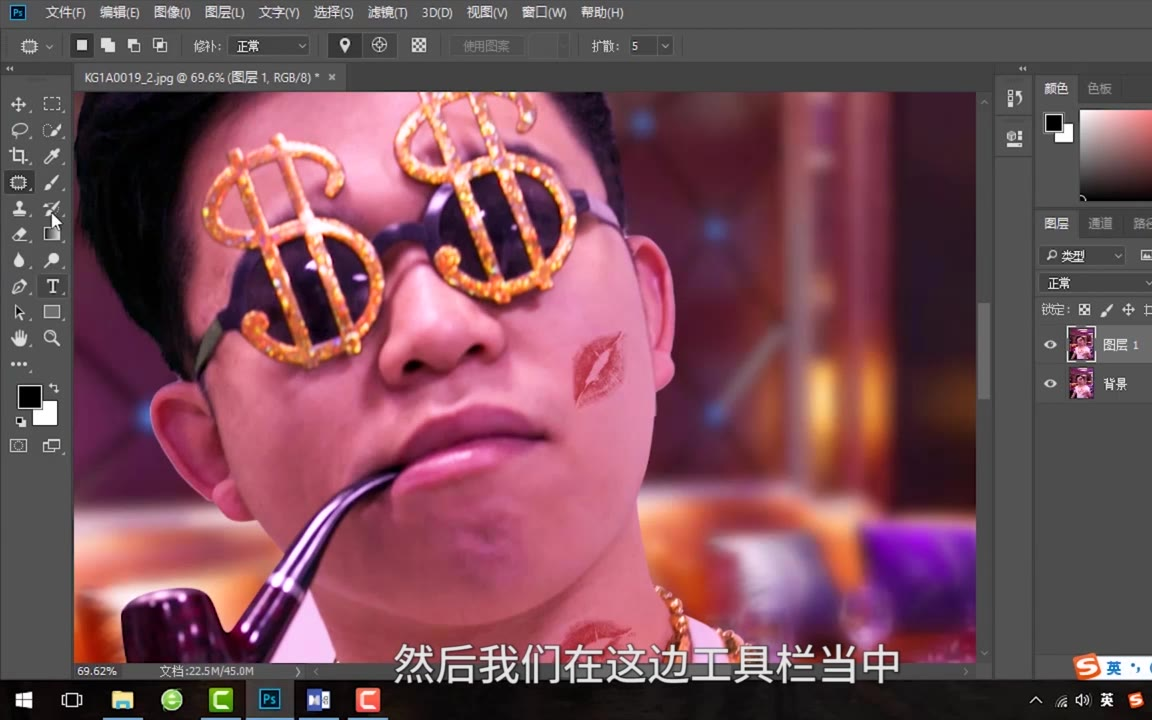
Task: Select the Move tool
Action: pos(19,104)
